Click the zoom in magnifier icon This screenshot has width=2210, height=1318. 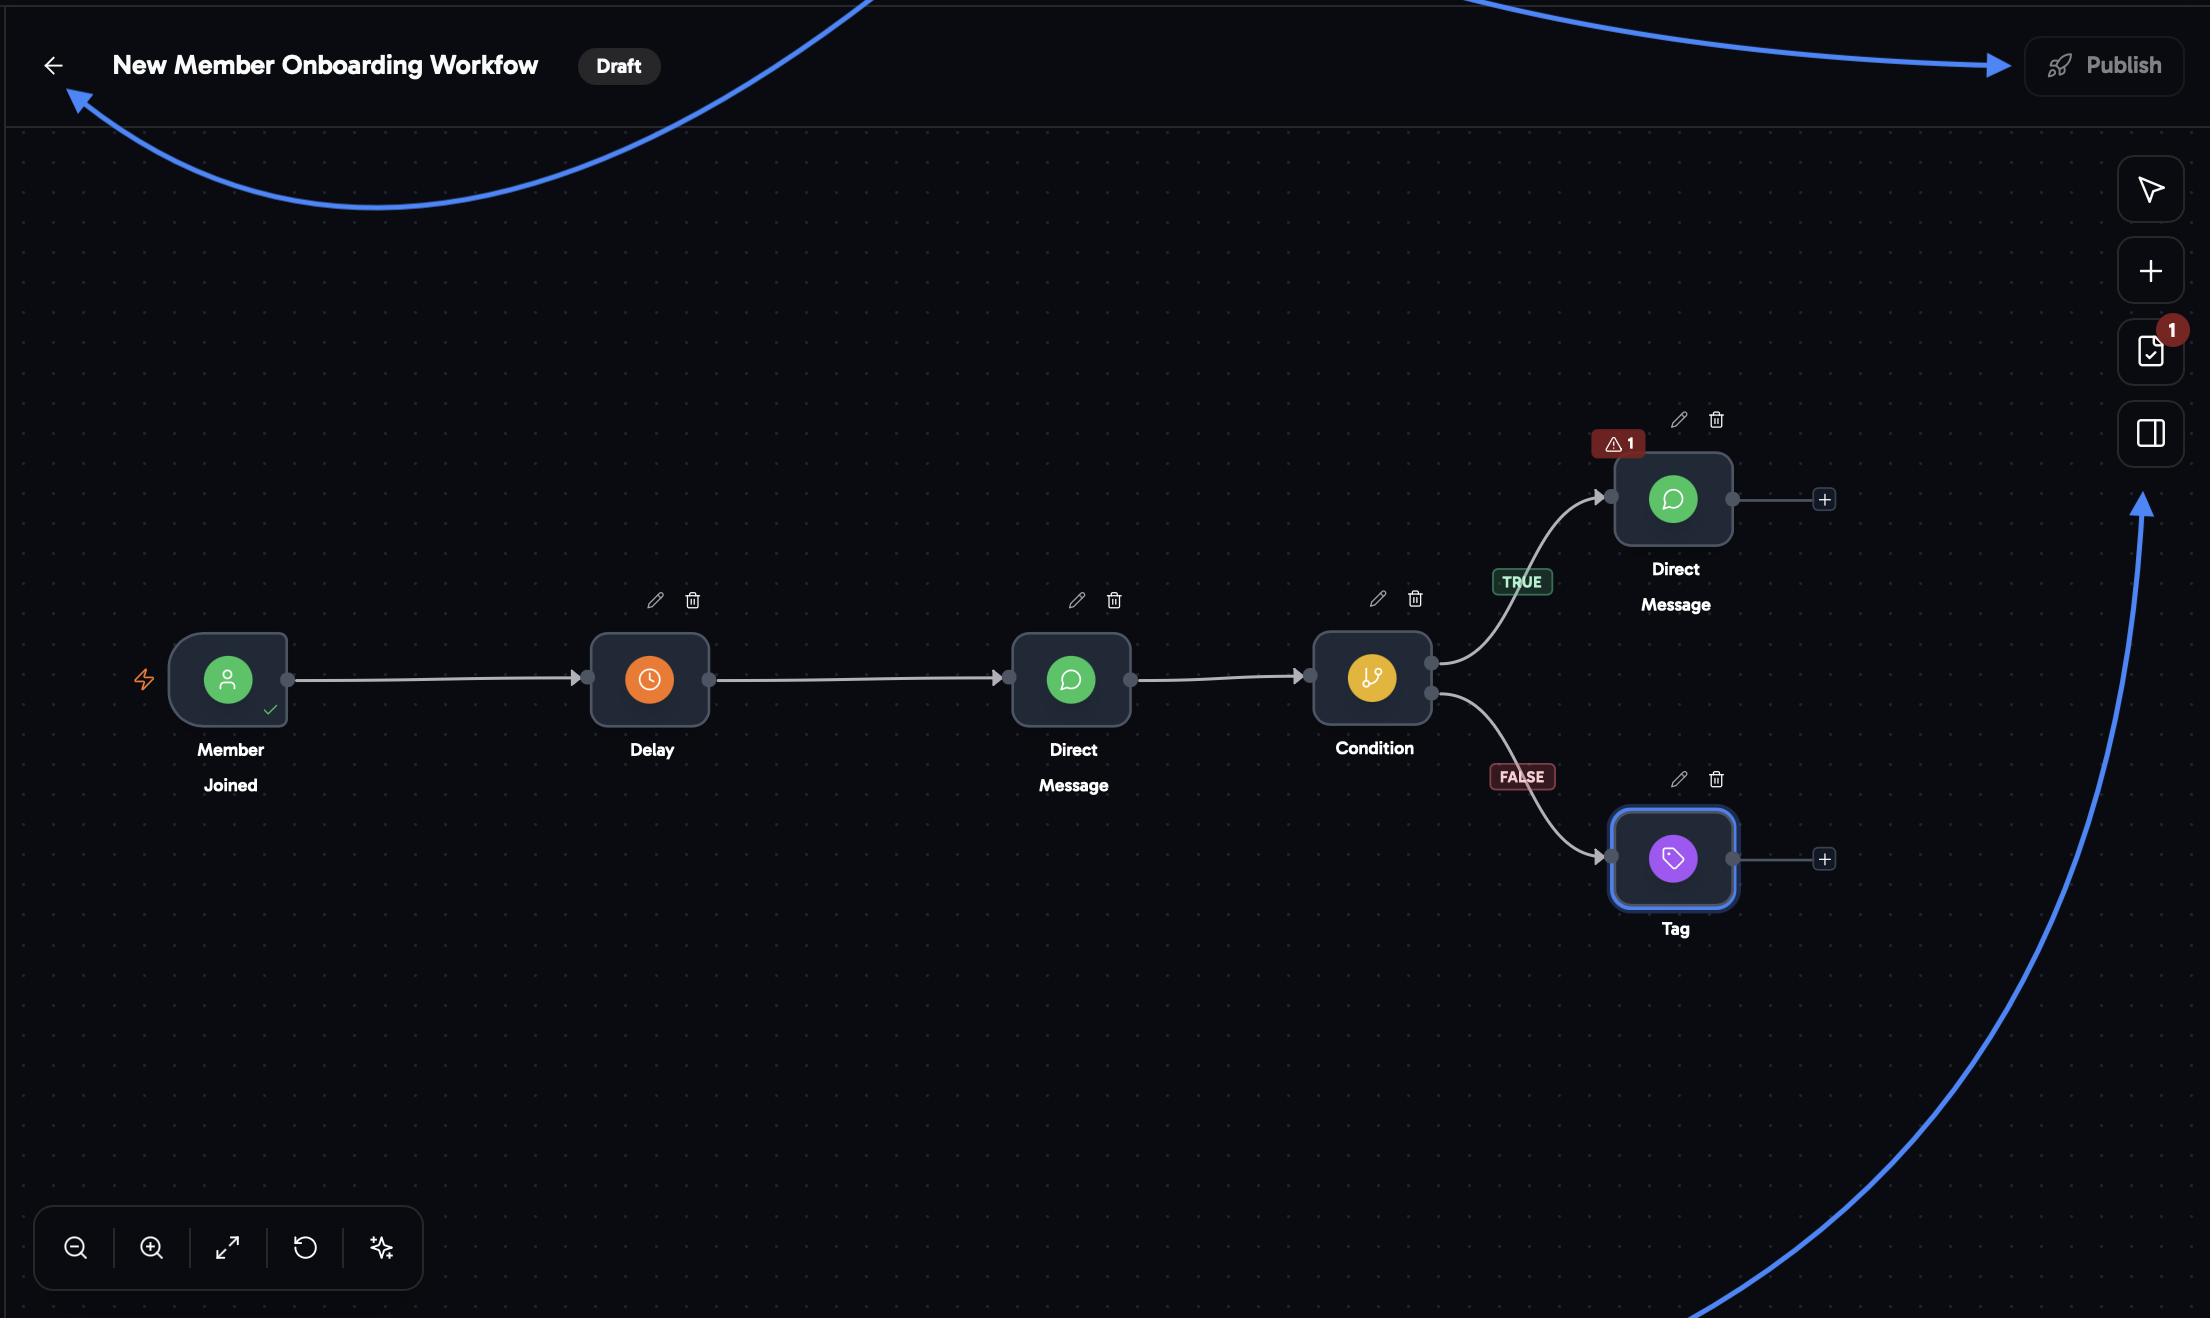click(152, 1248)
